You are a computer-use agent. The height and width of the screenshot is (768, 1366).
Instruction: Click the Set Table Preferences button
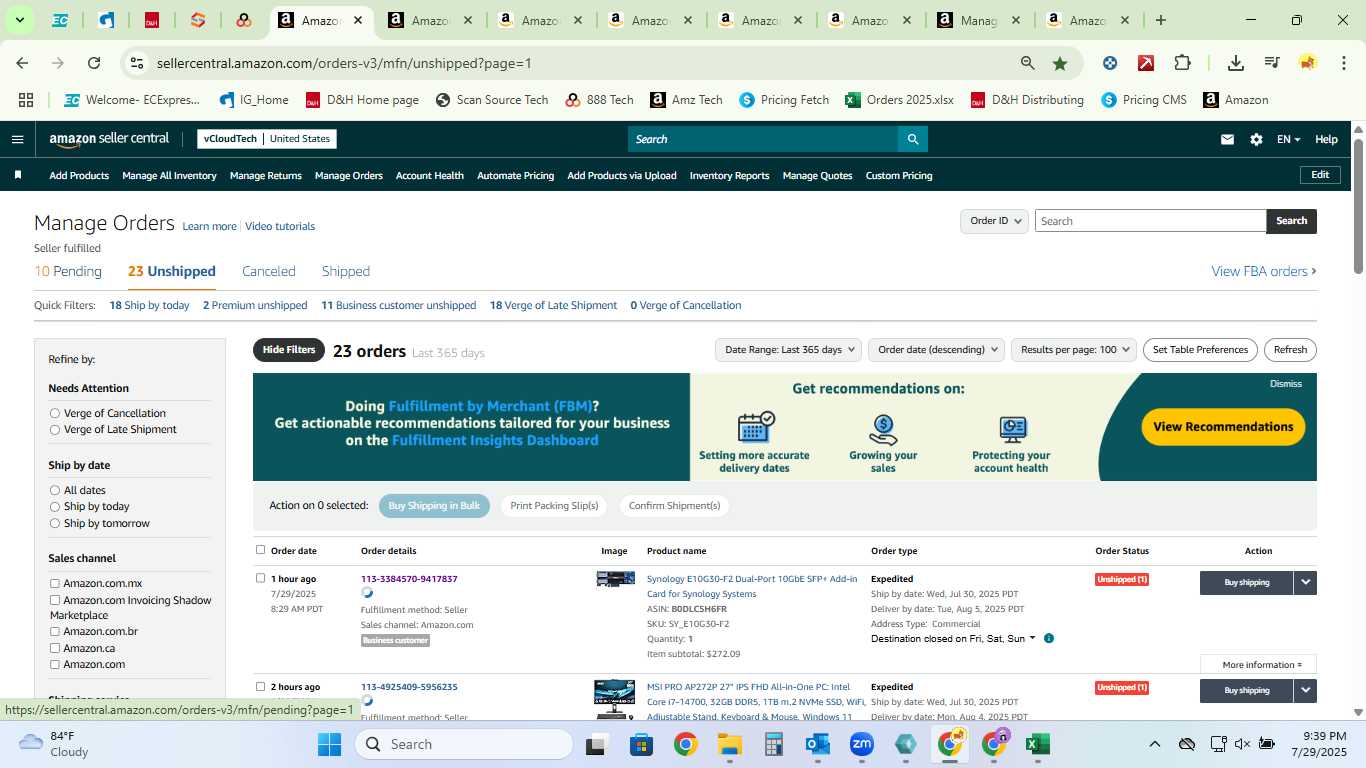point(1200,350)
